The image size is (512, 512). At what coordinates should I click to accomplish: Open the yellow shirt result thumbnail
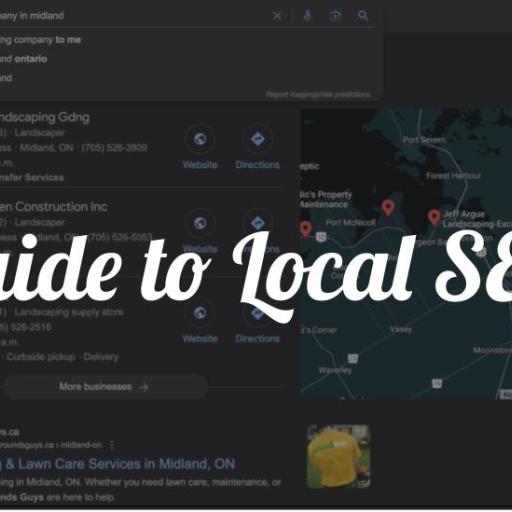tap(338, 456)
